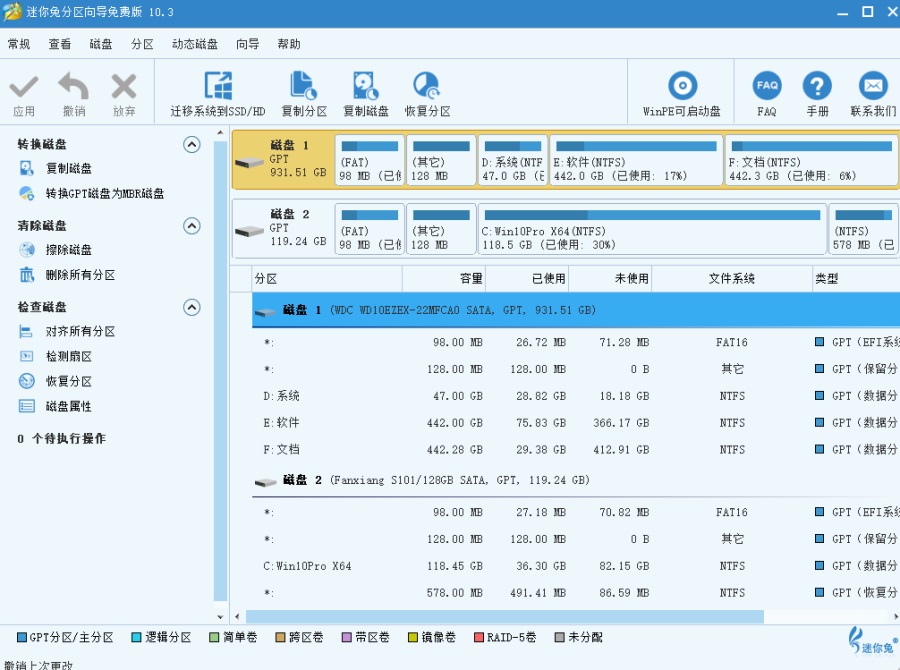Viewport: 900px width, 670px height.
Task: Click the 26.72 MB used value
Action: [x=541, y=342]
